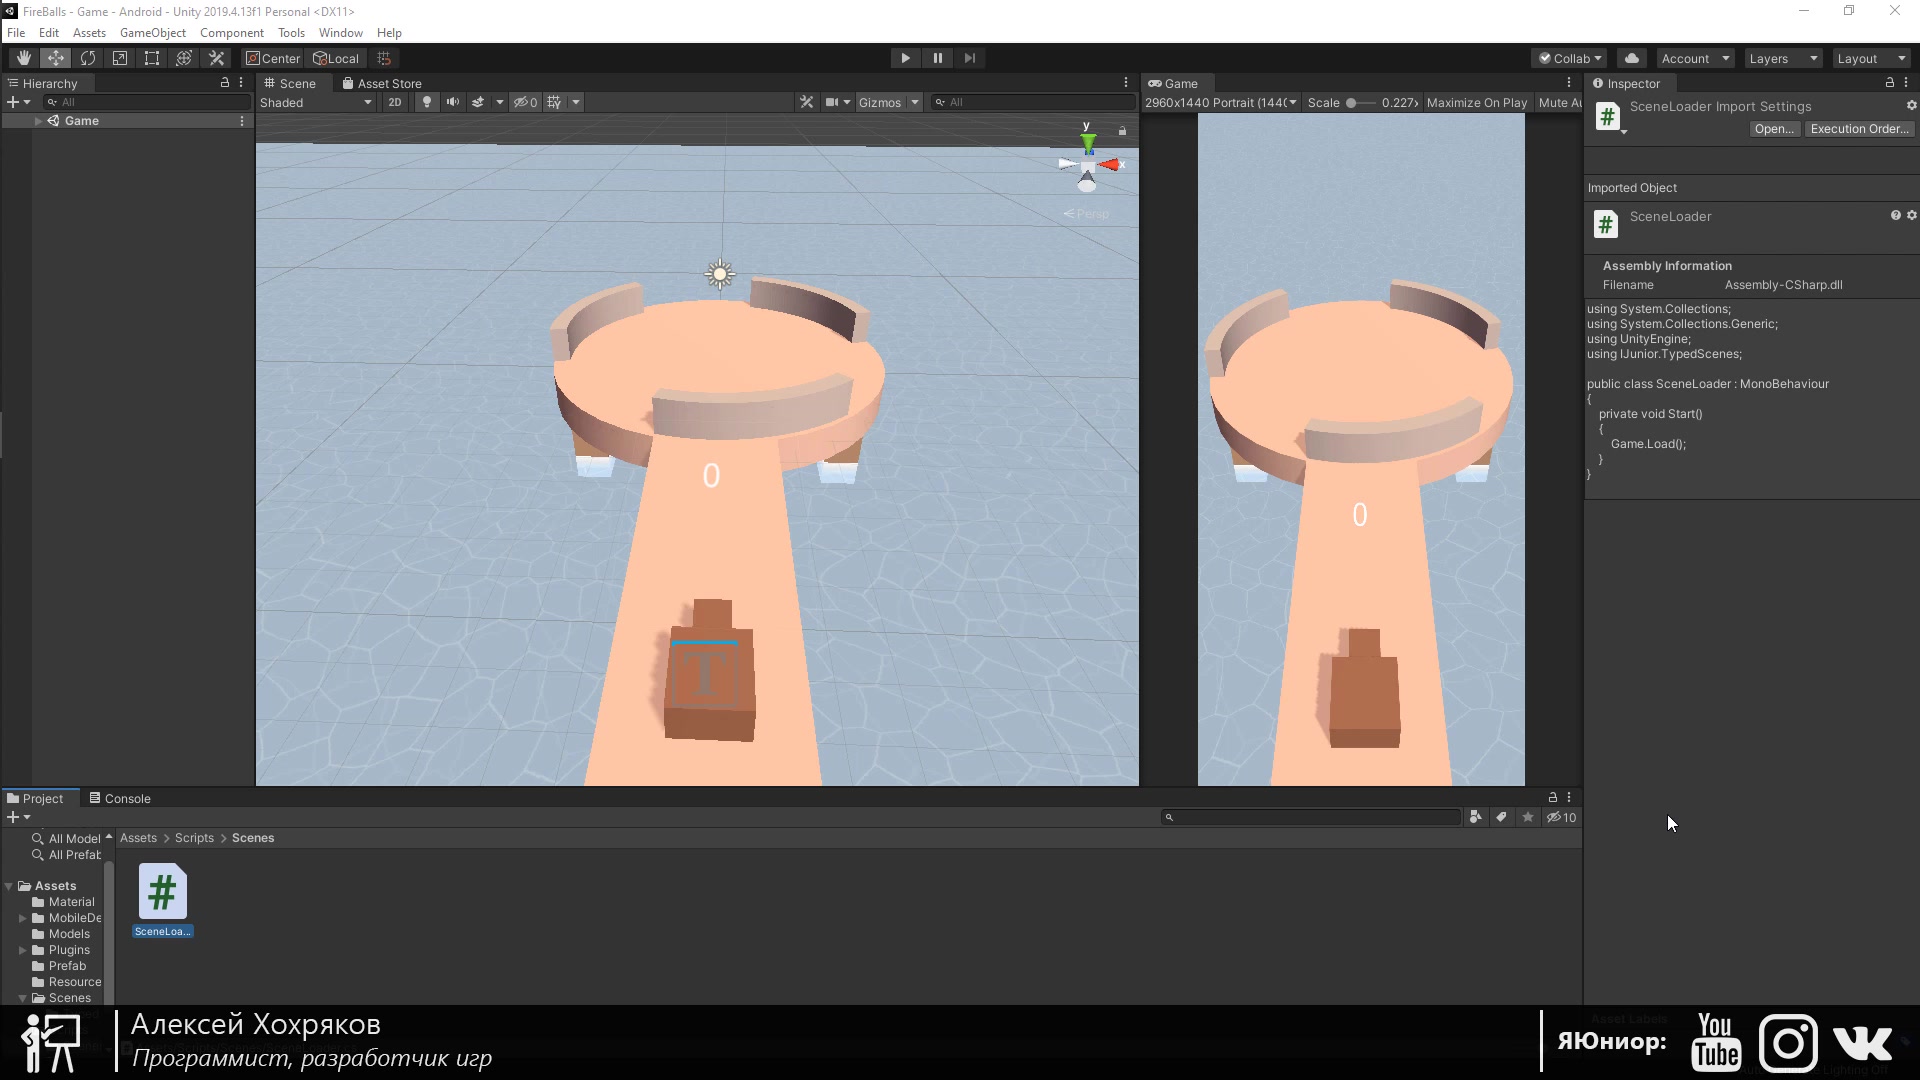
Task: Open the Shaded rendering mode dropdown
Action: click(x=314, y=102)
